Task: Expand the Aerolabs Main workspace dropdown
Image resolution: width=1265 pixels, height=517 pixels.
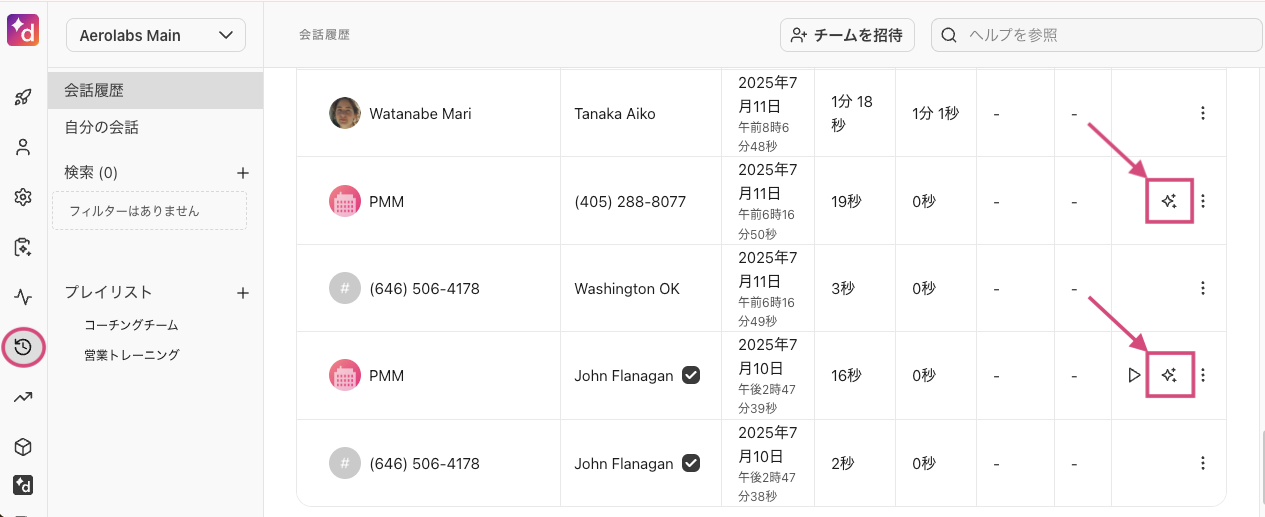Action: 156,35
